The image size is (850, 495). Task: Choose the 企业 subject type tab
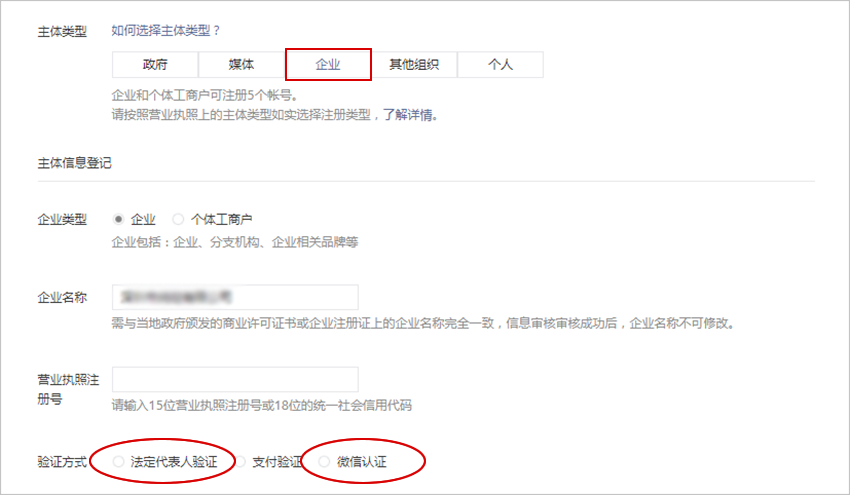tap(328, 65)
